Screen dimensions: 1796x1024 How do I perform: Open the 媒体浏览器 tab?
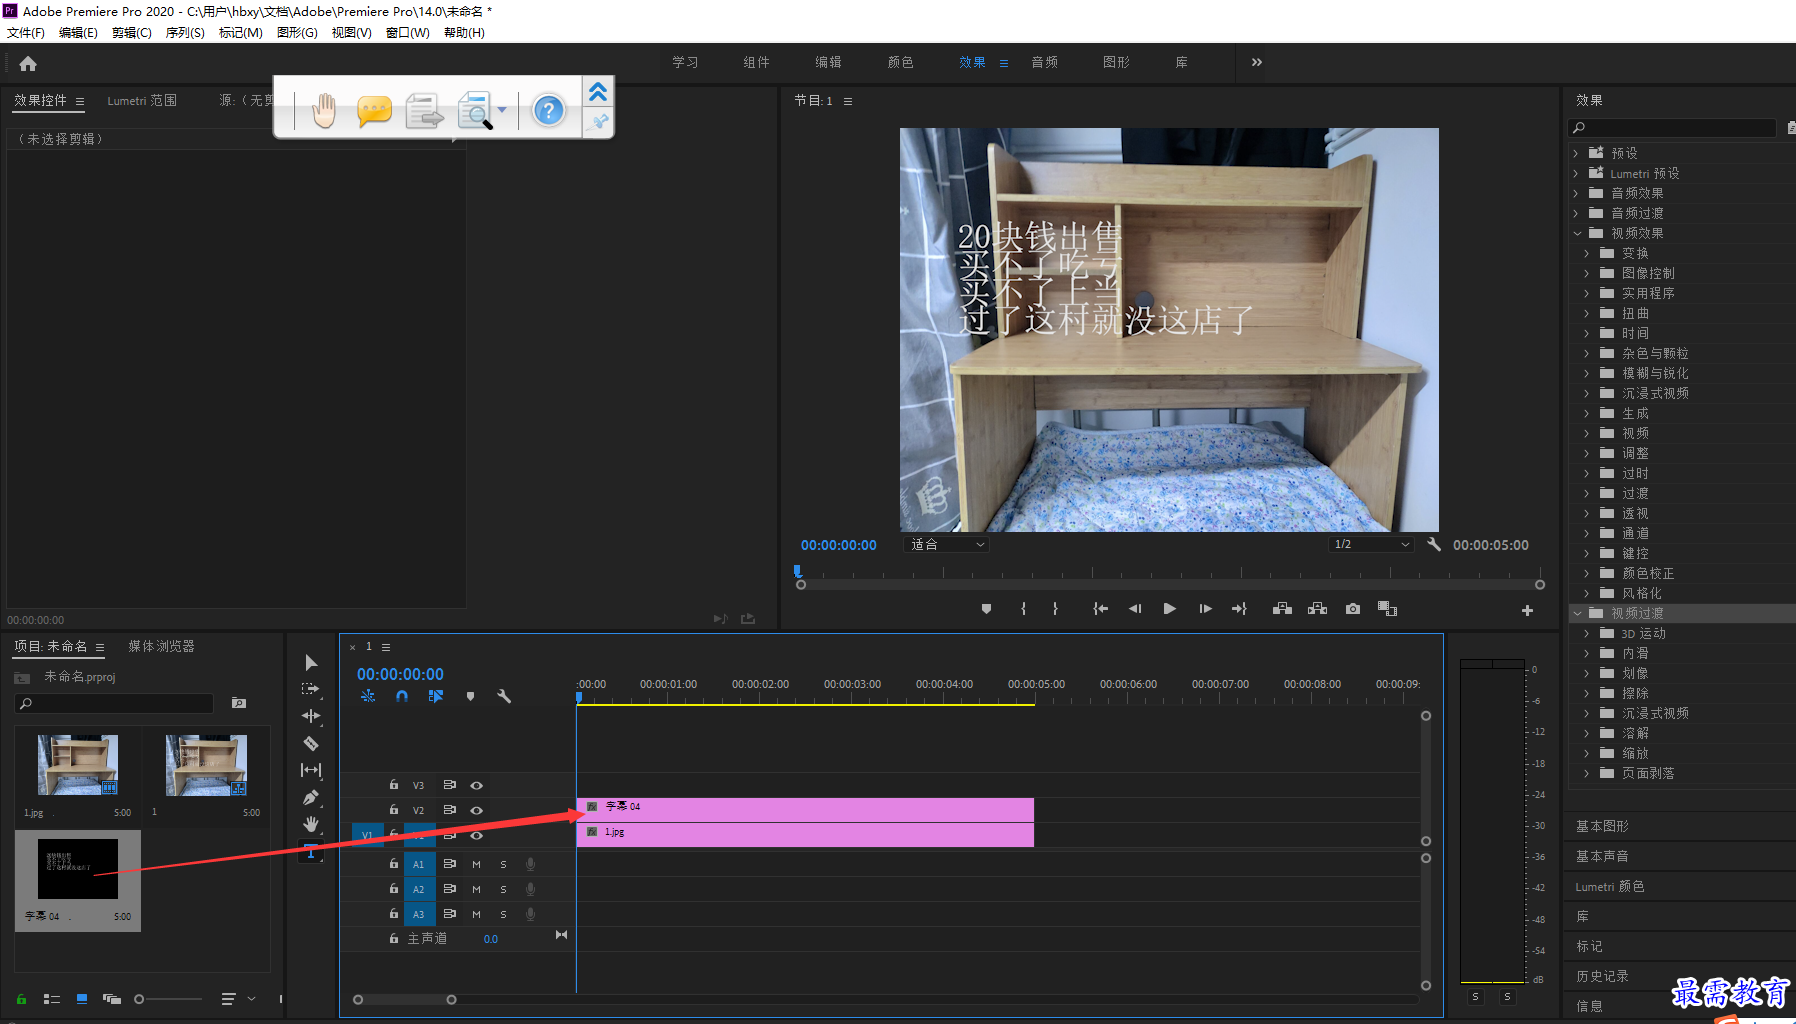pyautogui.click(x=161, y=646)
